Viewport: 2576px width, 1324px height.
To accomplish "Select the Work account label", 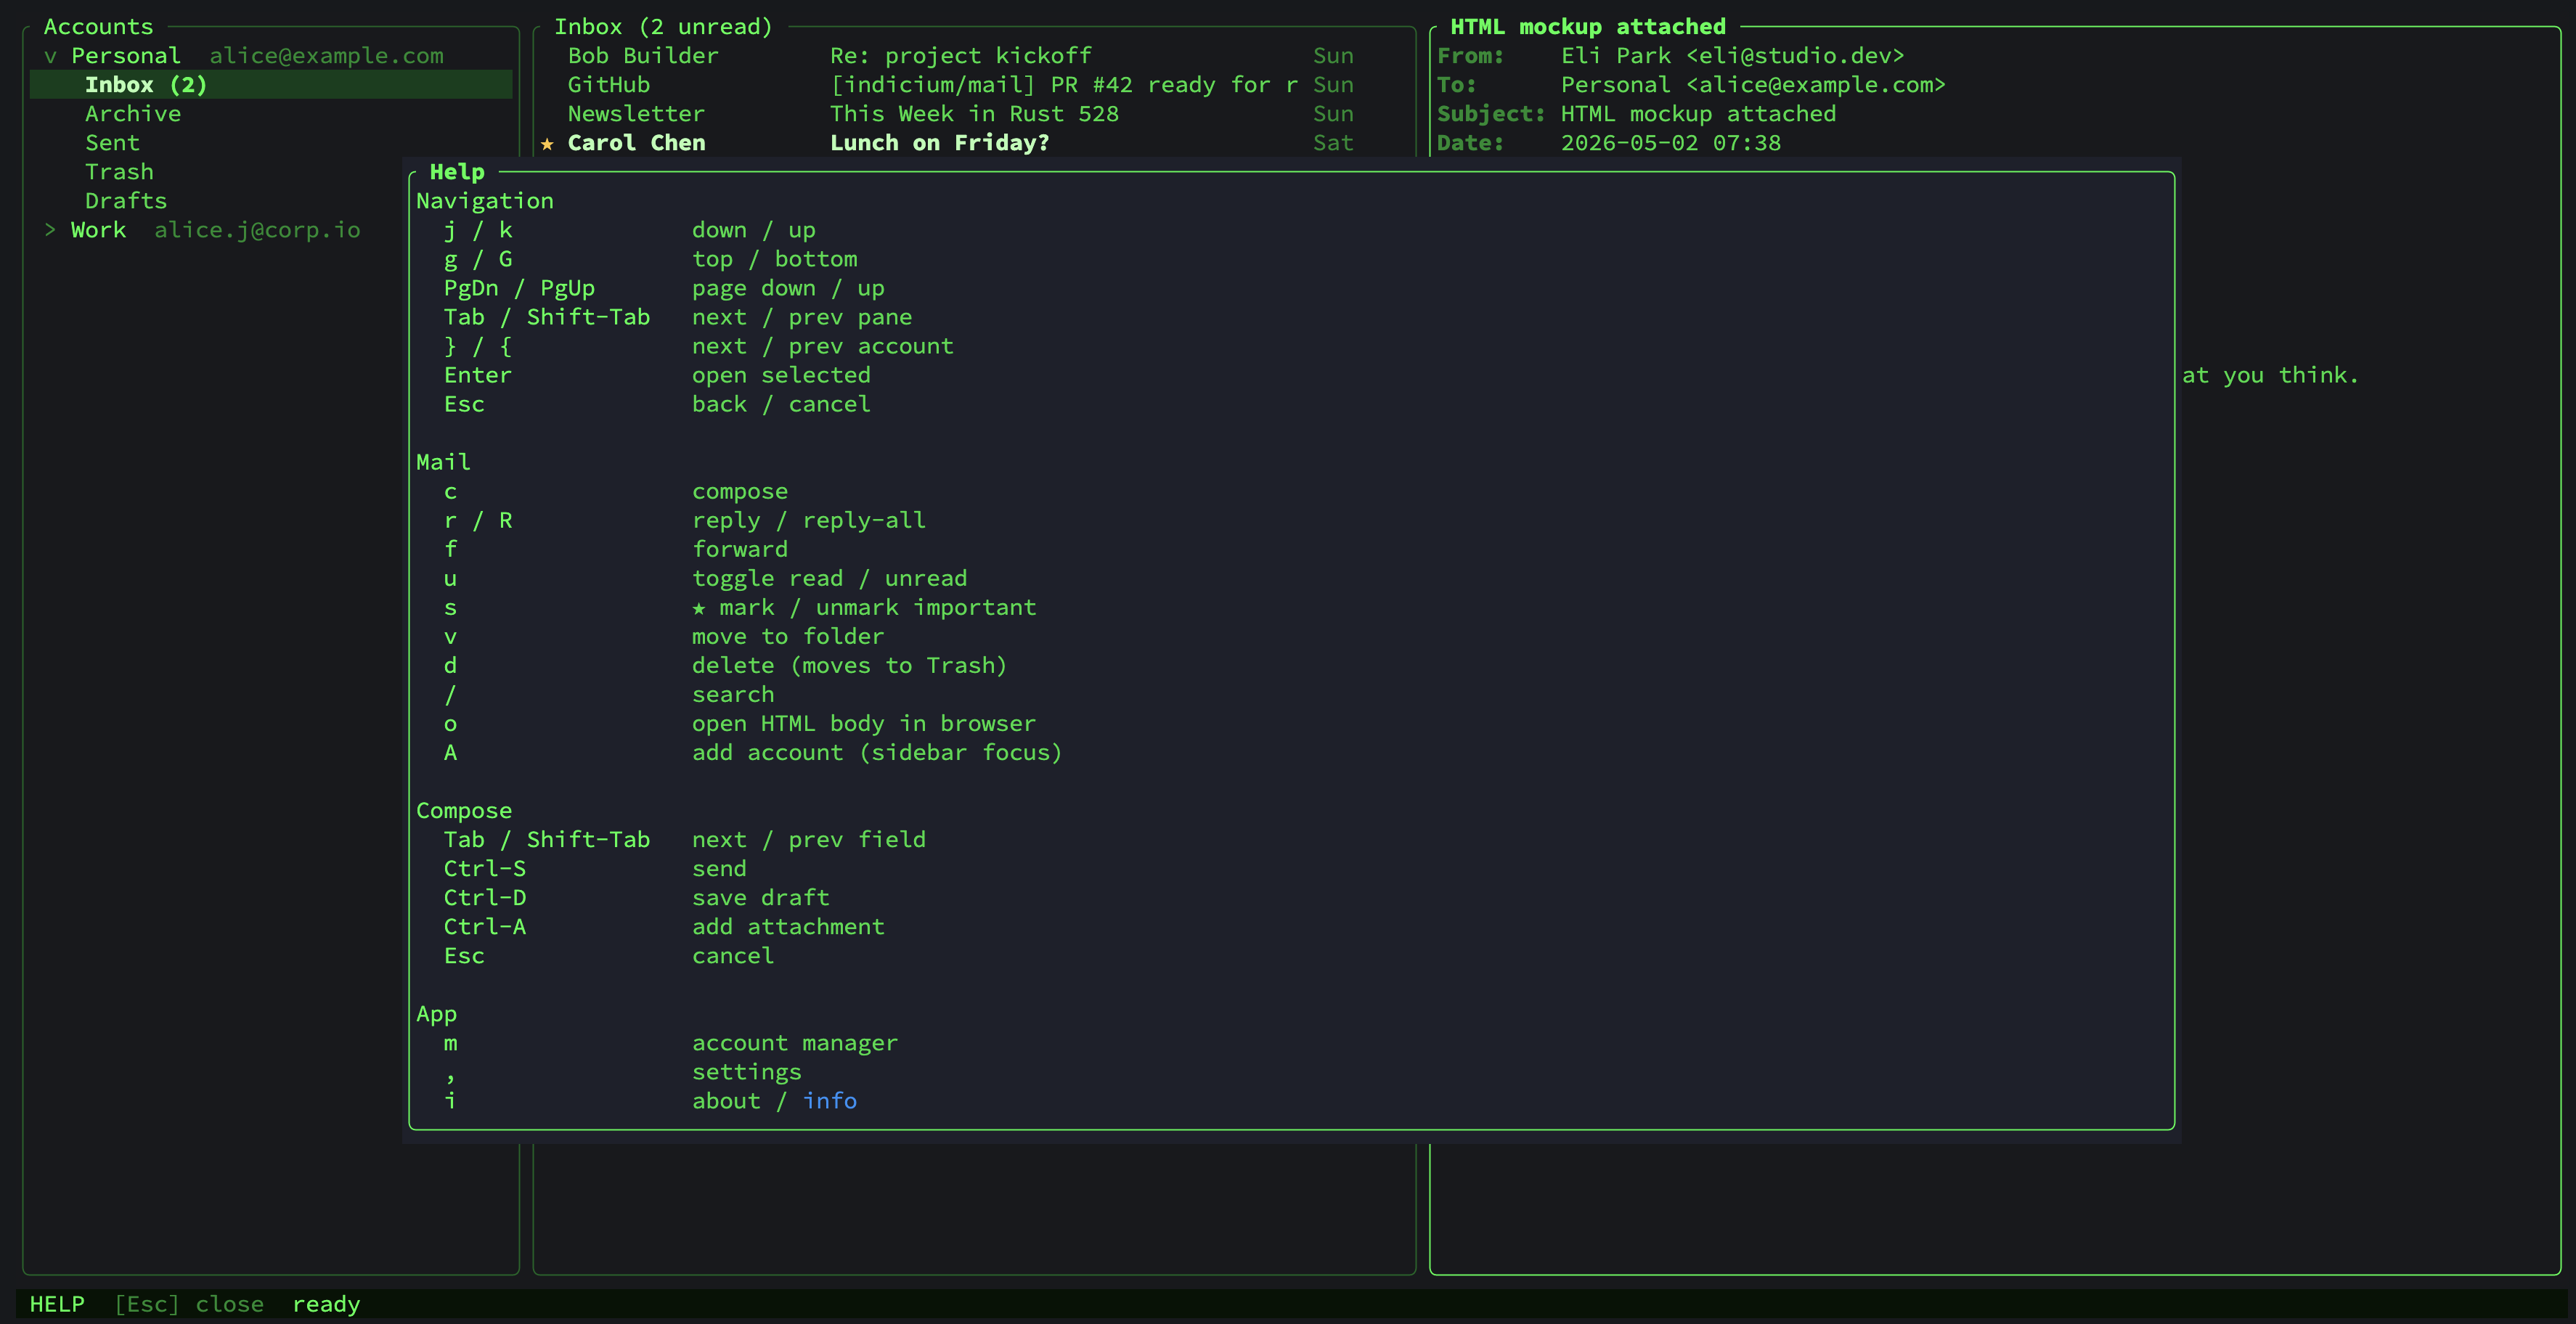I will (98, 230).
